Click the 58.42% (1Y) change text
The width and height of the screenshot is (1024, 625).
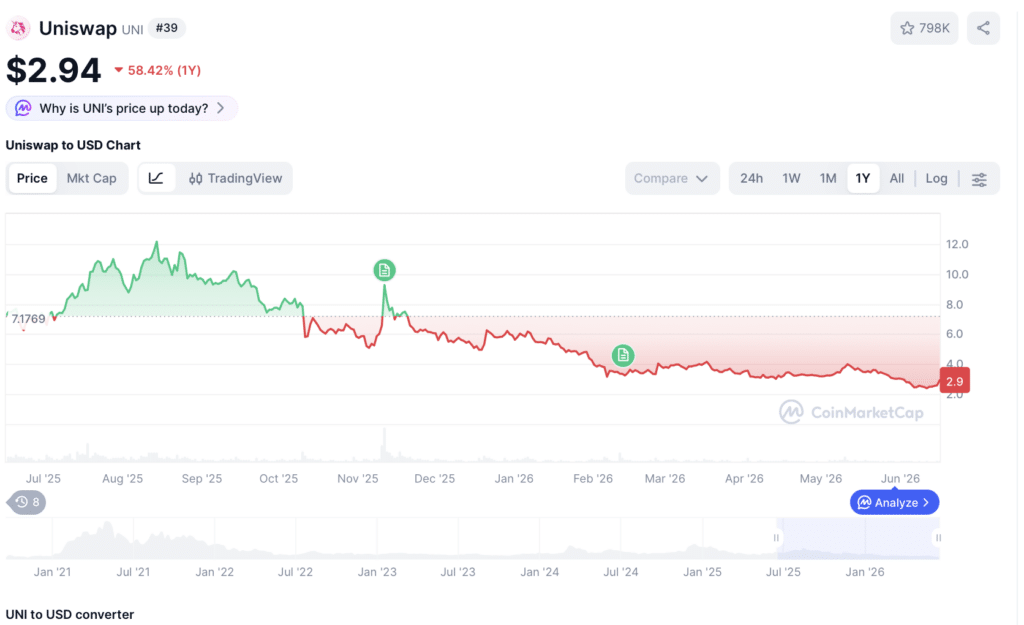(x=164, y=71)
